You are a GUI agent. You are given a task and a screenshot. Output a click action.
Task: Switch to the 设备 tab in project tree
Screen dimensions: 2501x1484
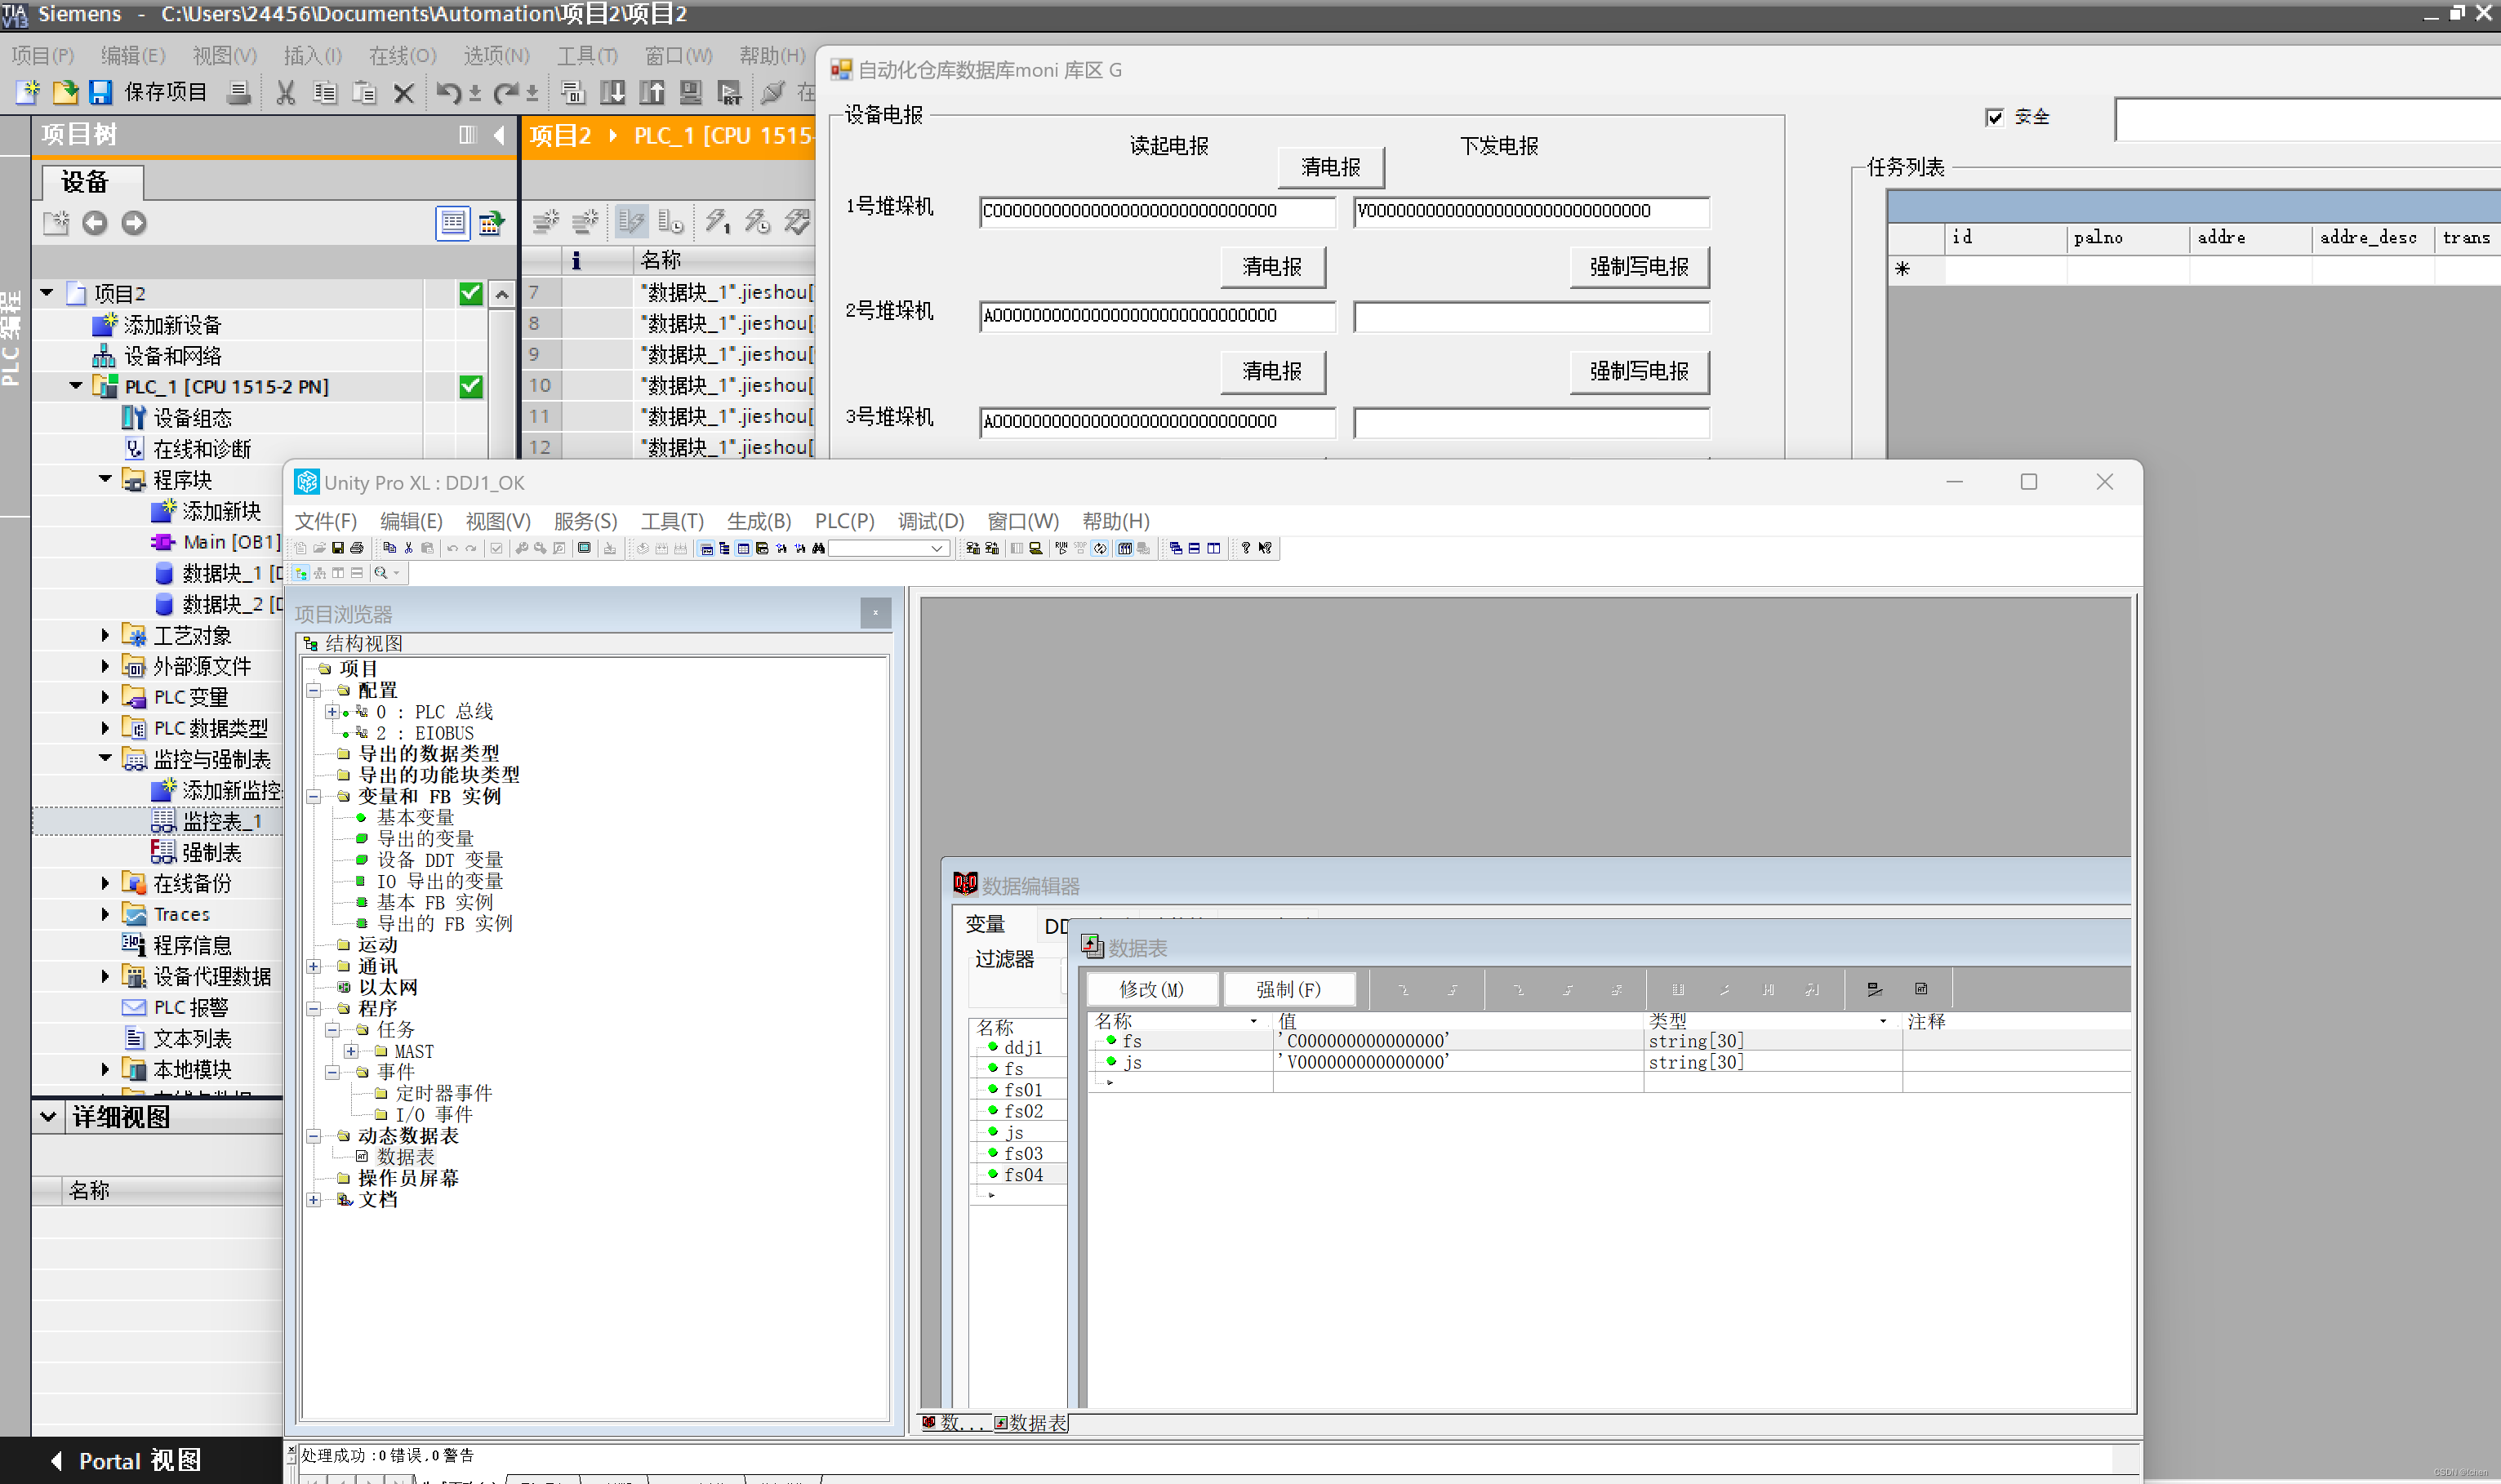click(x=88, y=183)
